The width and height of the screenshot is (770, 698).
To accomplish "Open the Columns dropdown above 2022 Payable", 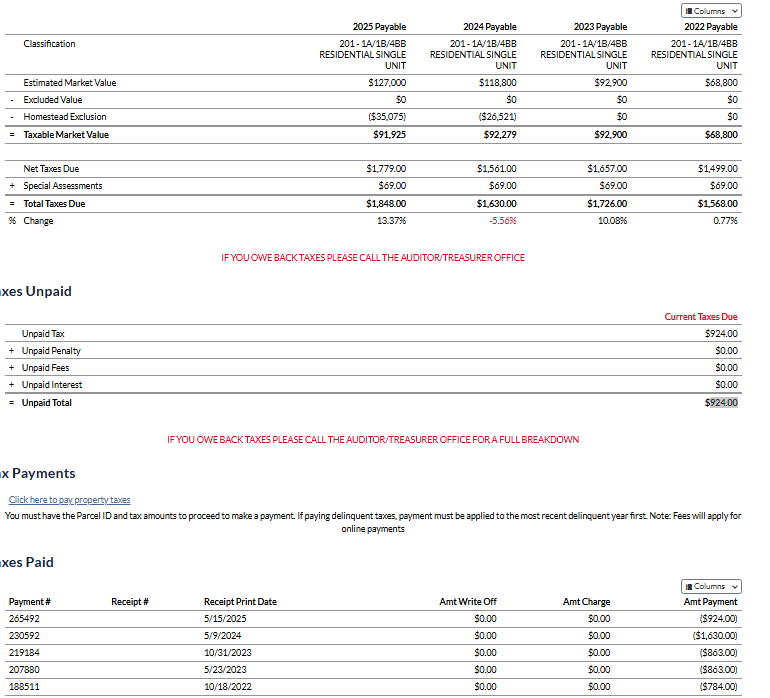I will [711, 10].
